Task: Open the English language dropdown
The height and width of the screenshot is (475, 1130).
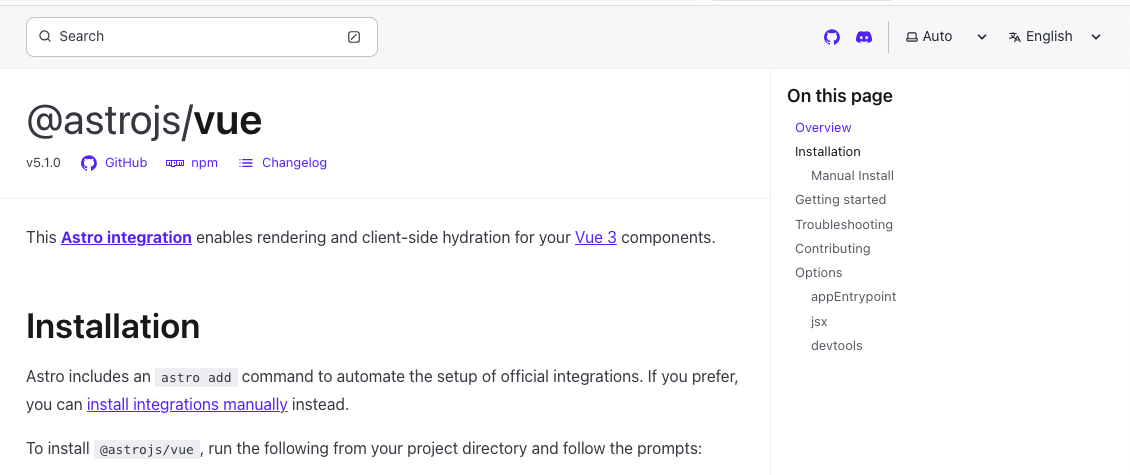Action: 1055,37
